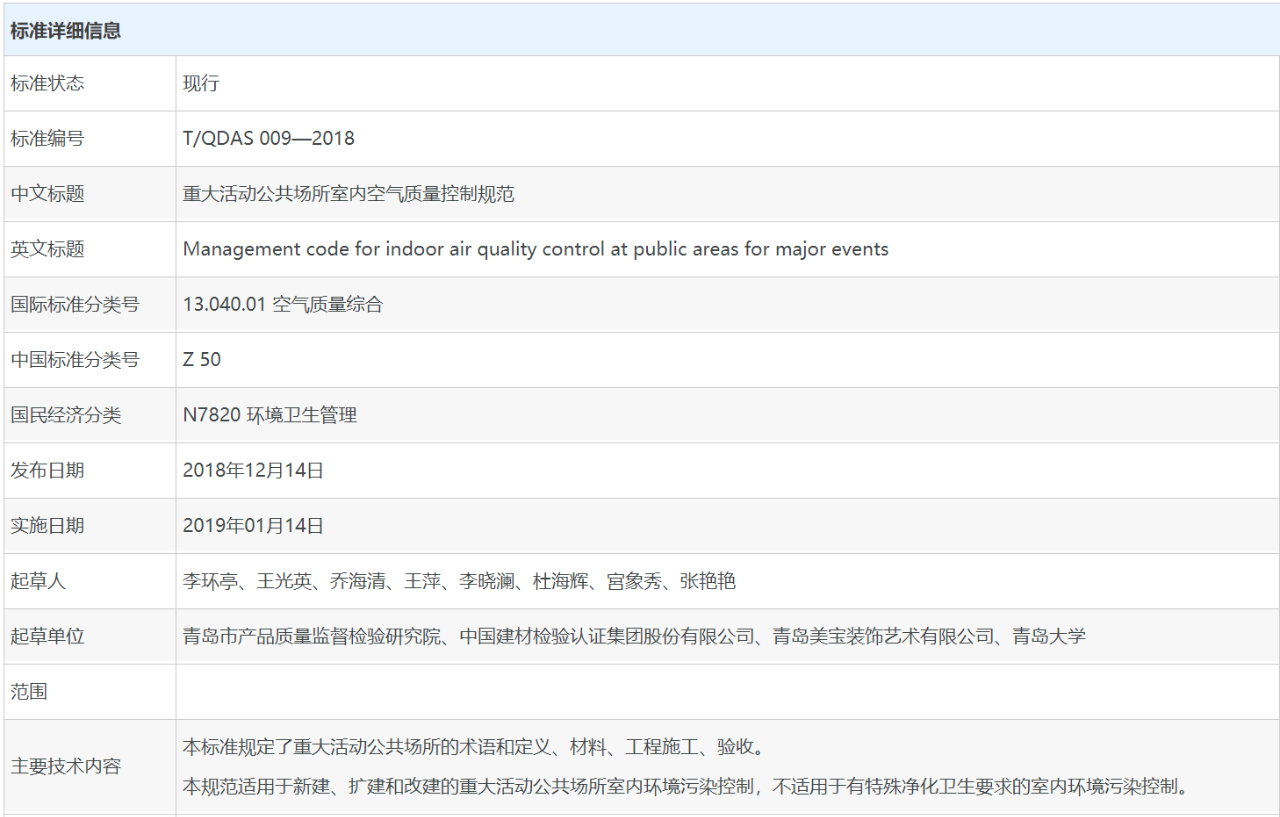Image resolution: width=1280 pixels, height=817 pixels.
Task: Click the drafters list starting with 李环亭
Action: click(x=459, y=581)
